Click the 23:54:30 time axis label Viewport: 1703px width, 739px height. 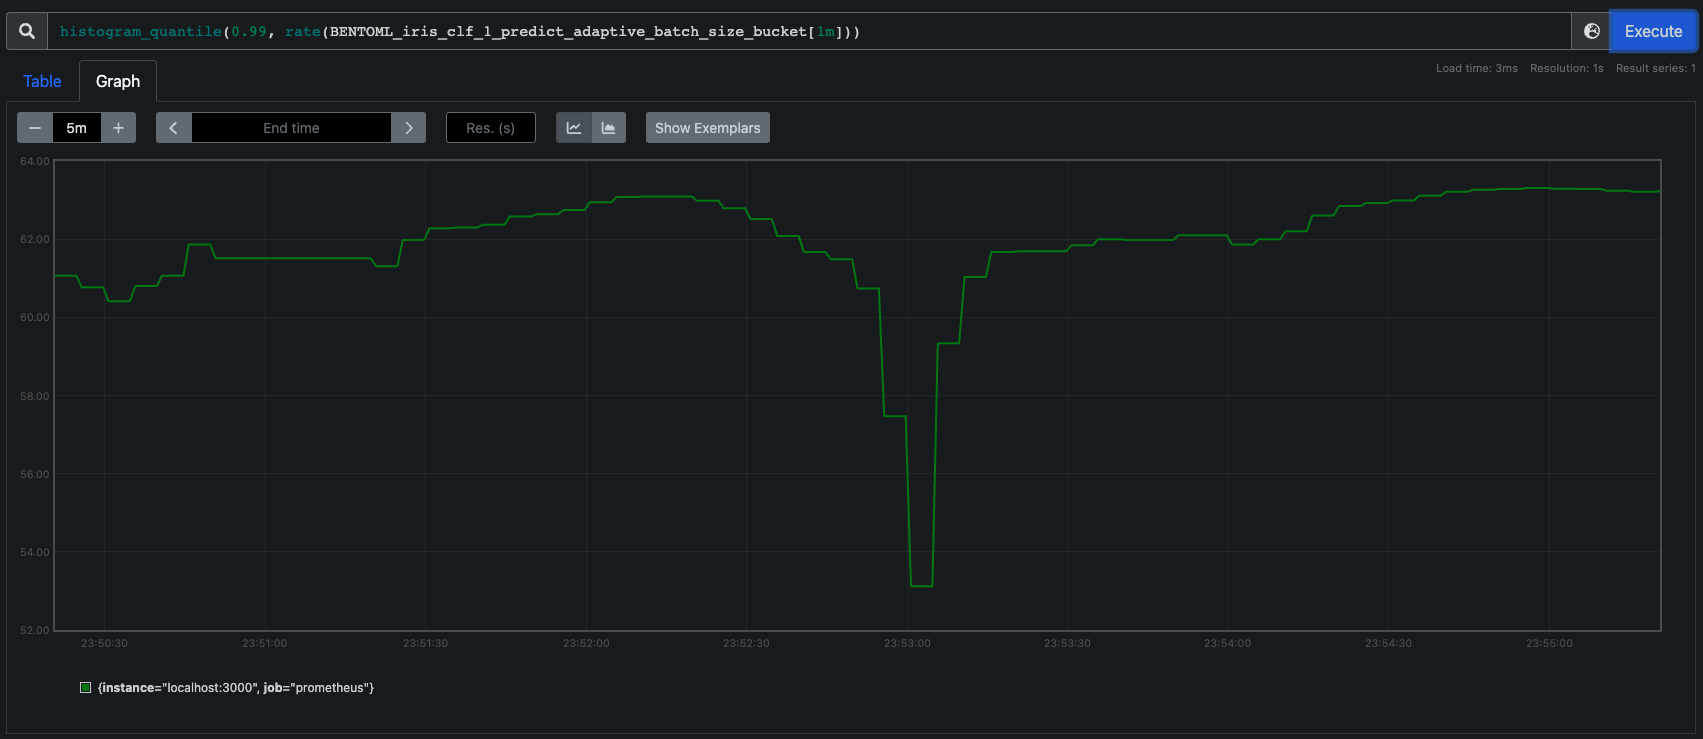point(1388,643)
